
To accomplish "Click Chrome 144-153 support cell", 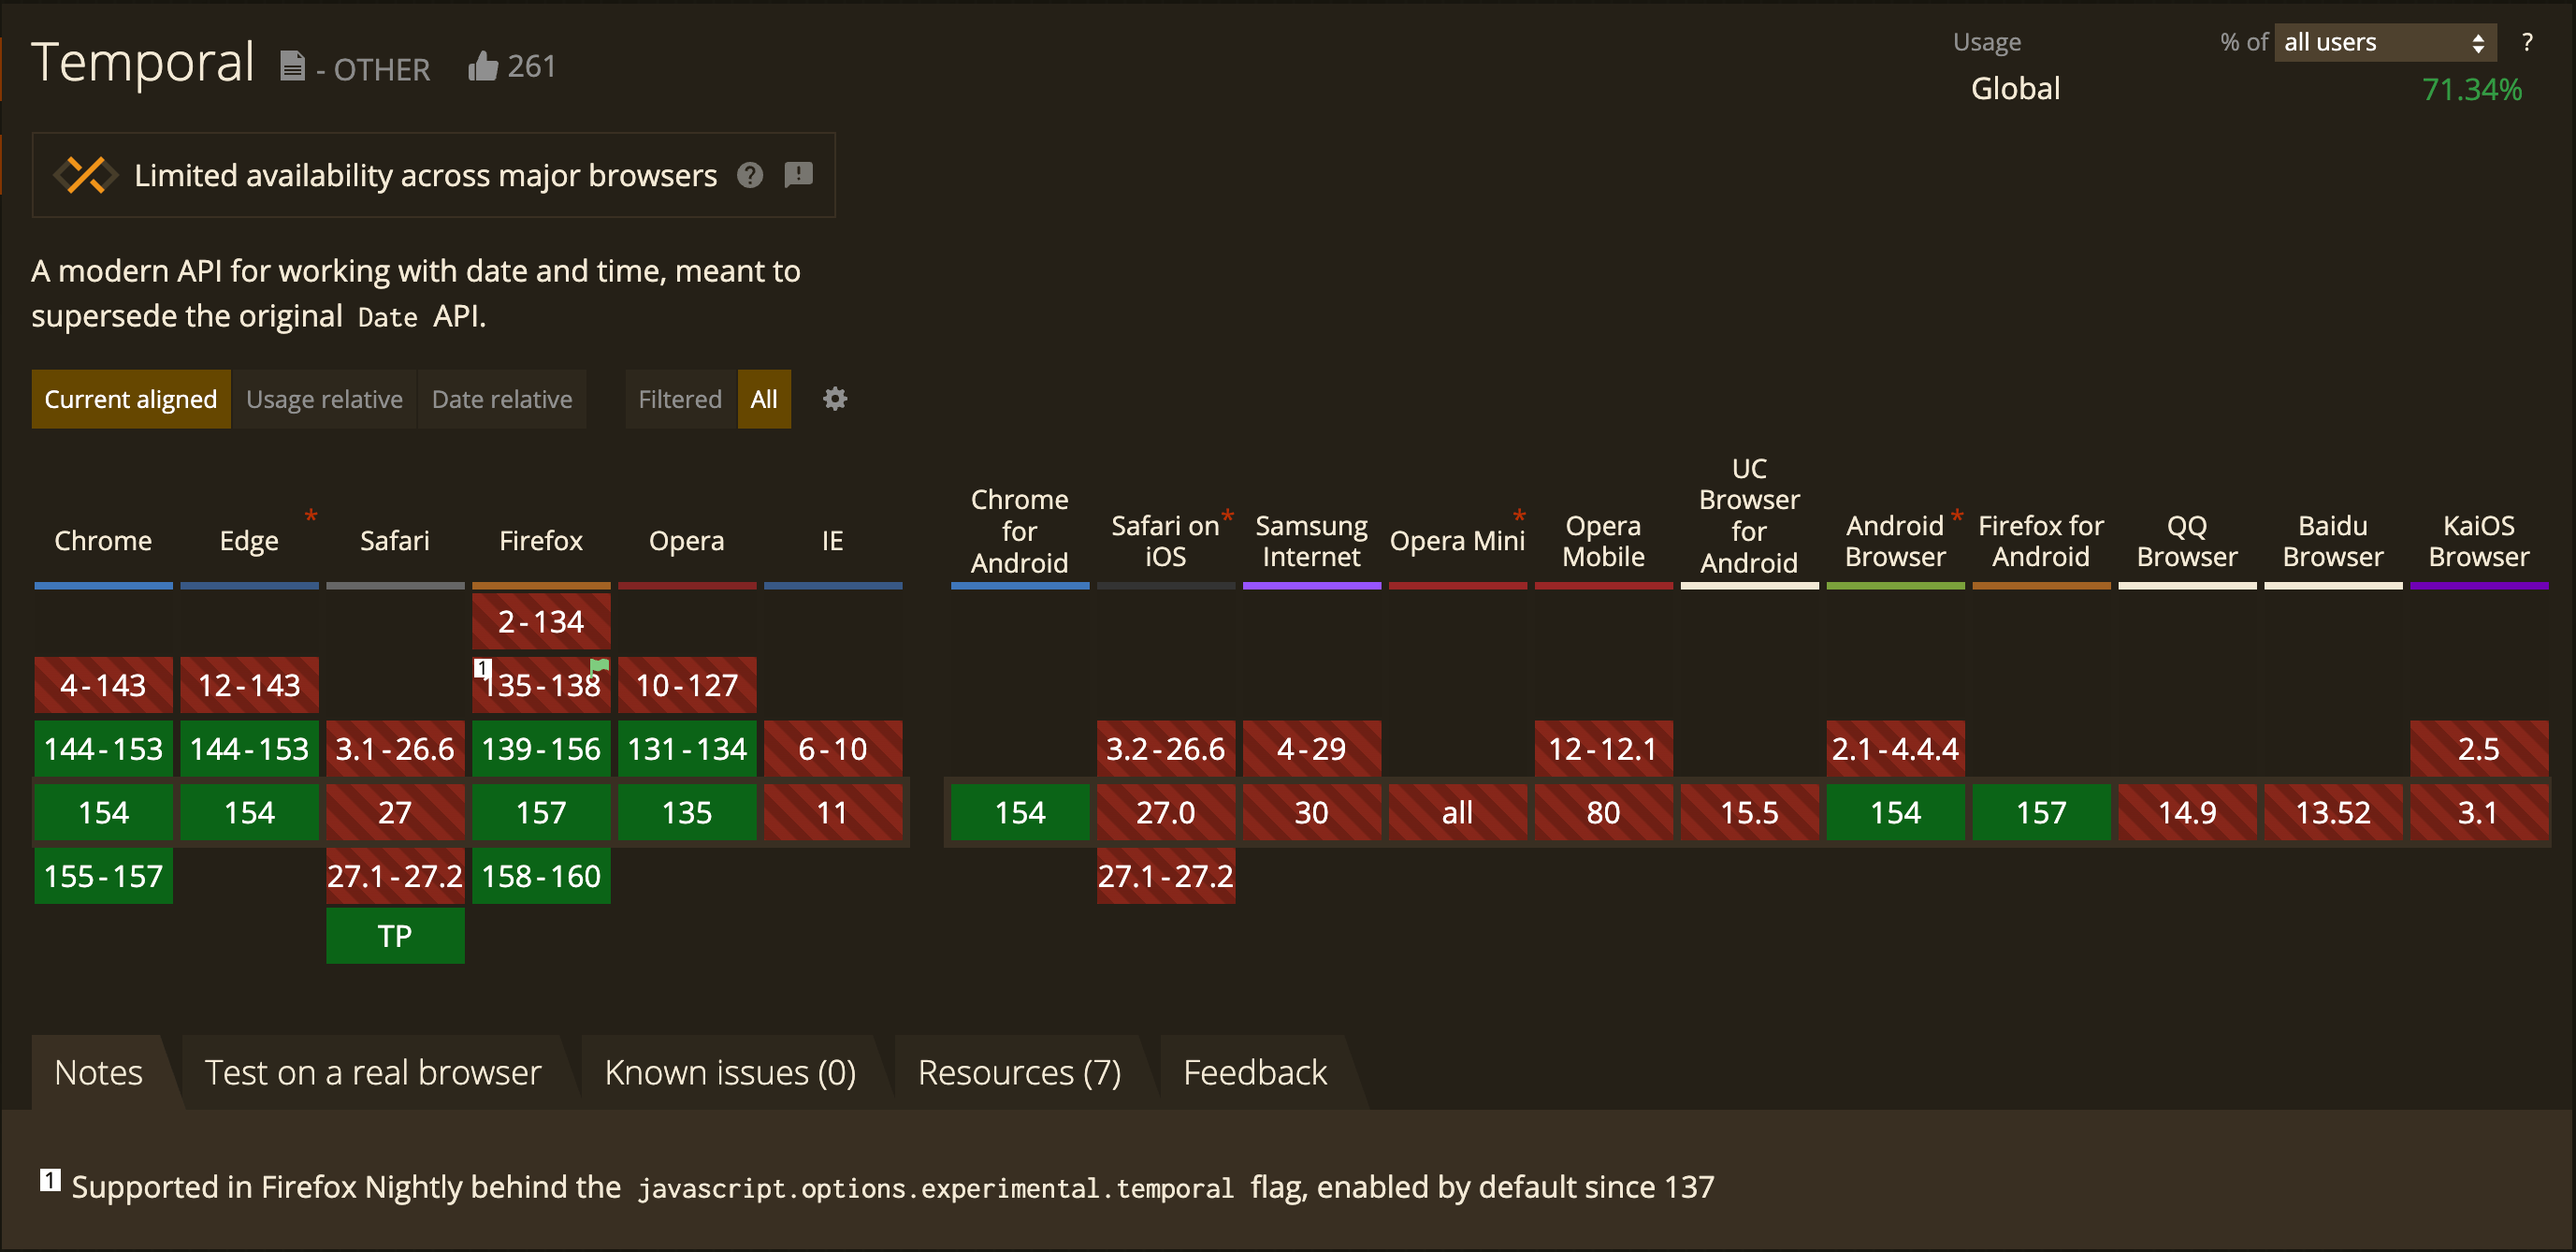I will point(103,748).
